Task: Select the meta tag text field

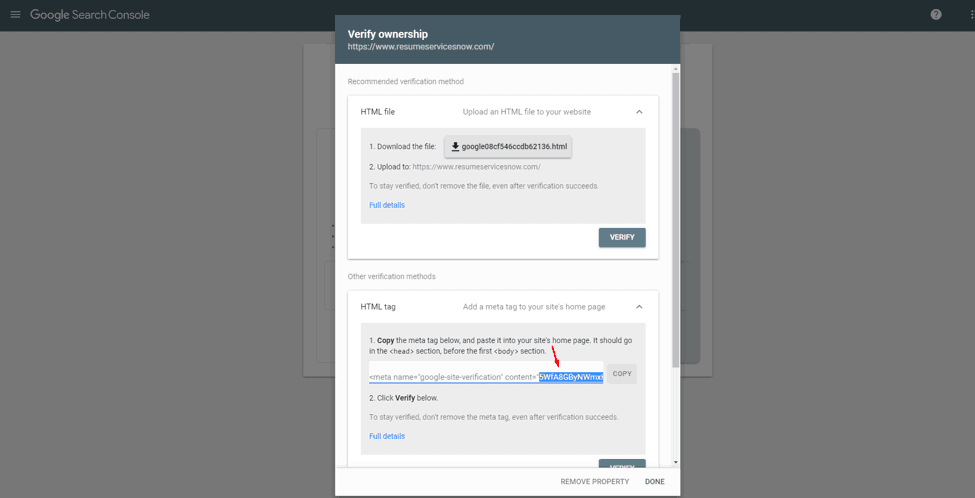Action: 486,372
